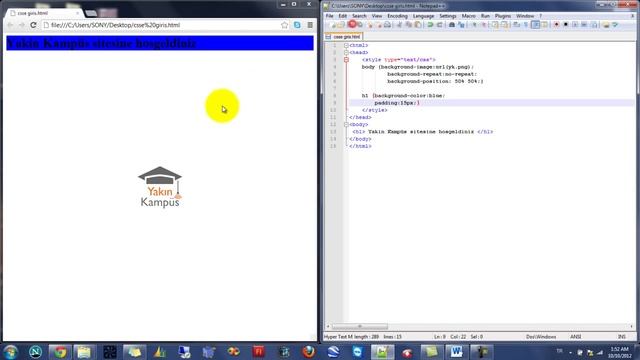640x360 pixels.
Task: Open the File menu in Notepad++
Action: (x=329, y=16)
